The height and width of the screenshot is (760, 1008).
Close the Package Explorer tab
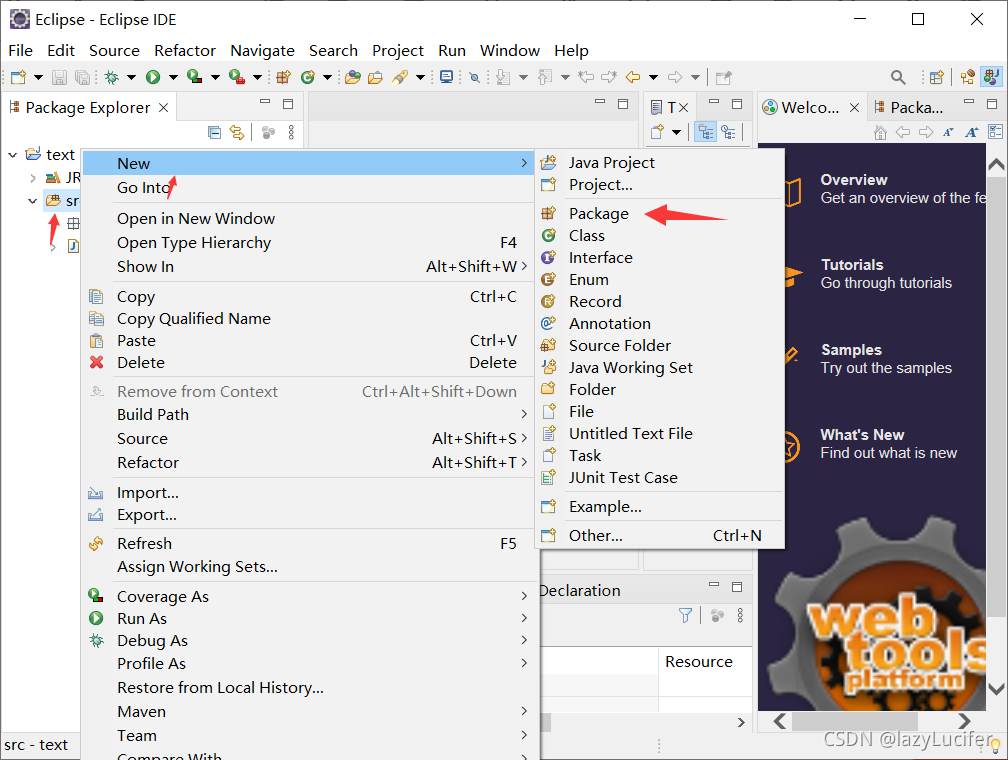coord(164,107)
